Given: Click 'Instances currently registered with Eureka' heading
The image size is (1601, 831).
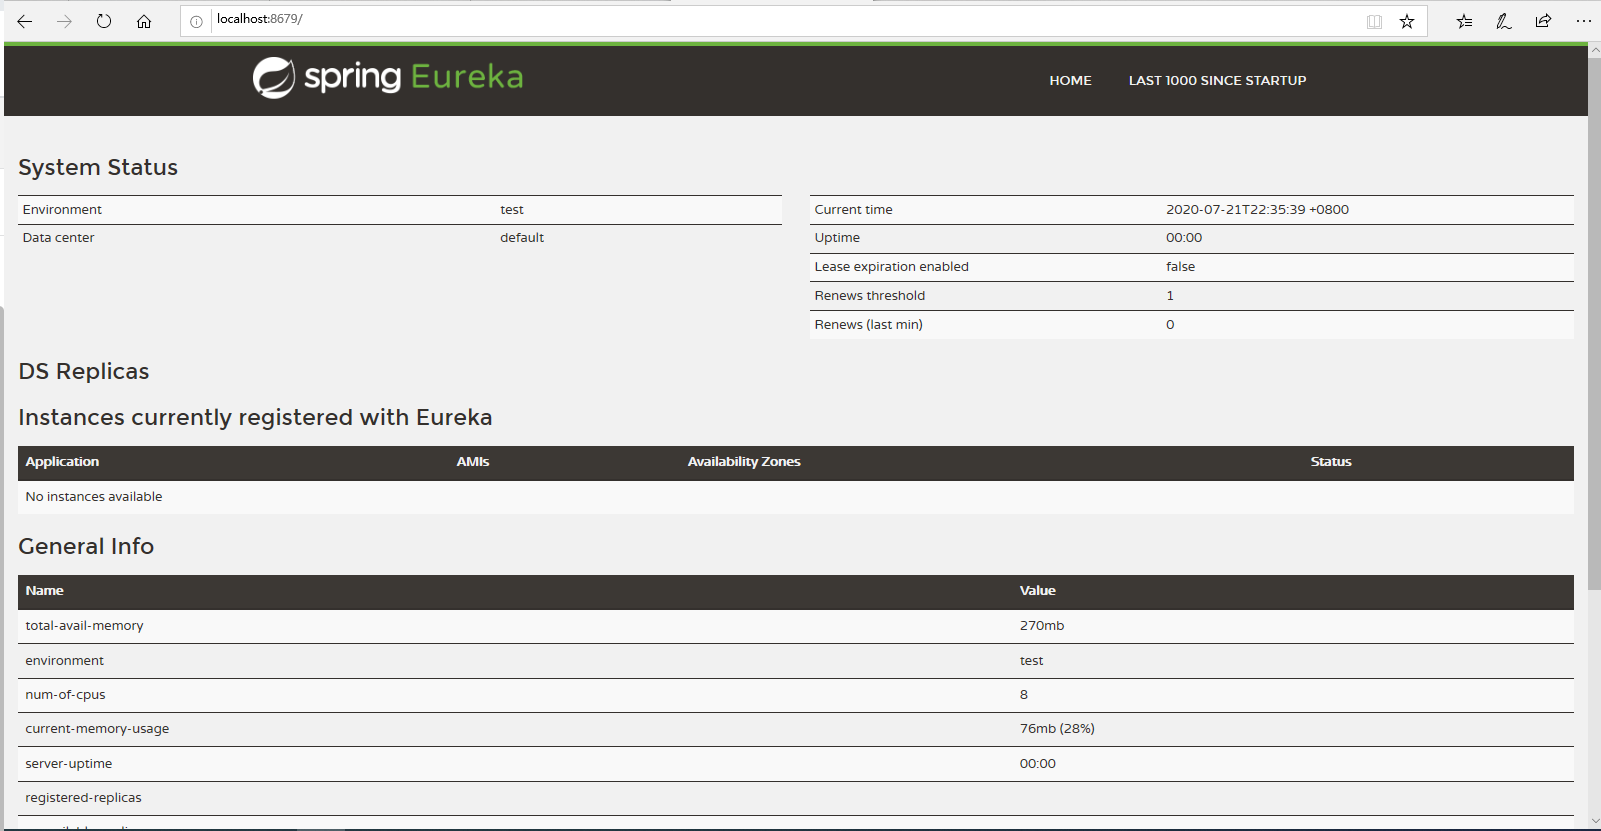Looking at the screenshot, I should point(255,417).
